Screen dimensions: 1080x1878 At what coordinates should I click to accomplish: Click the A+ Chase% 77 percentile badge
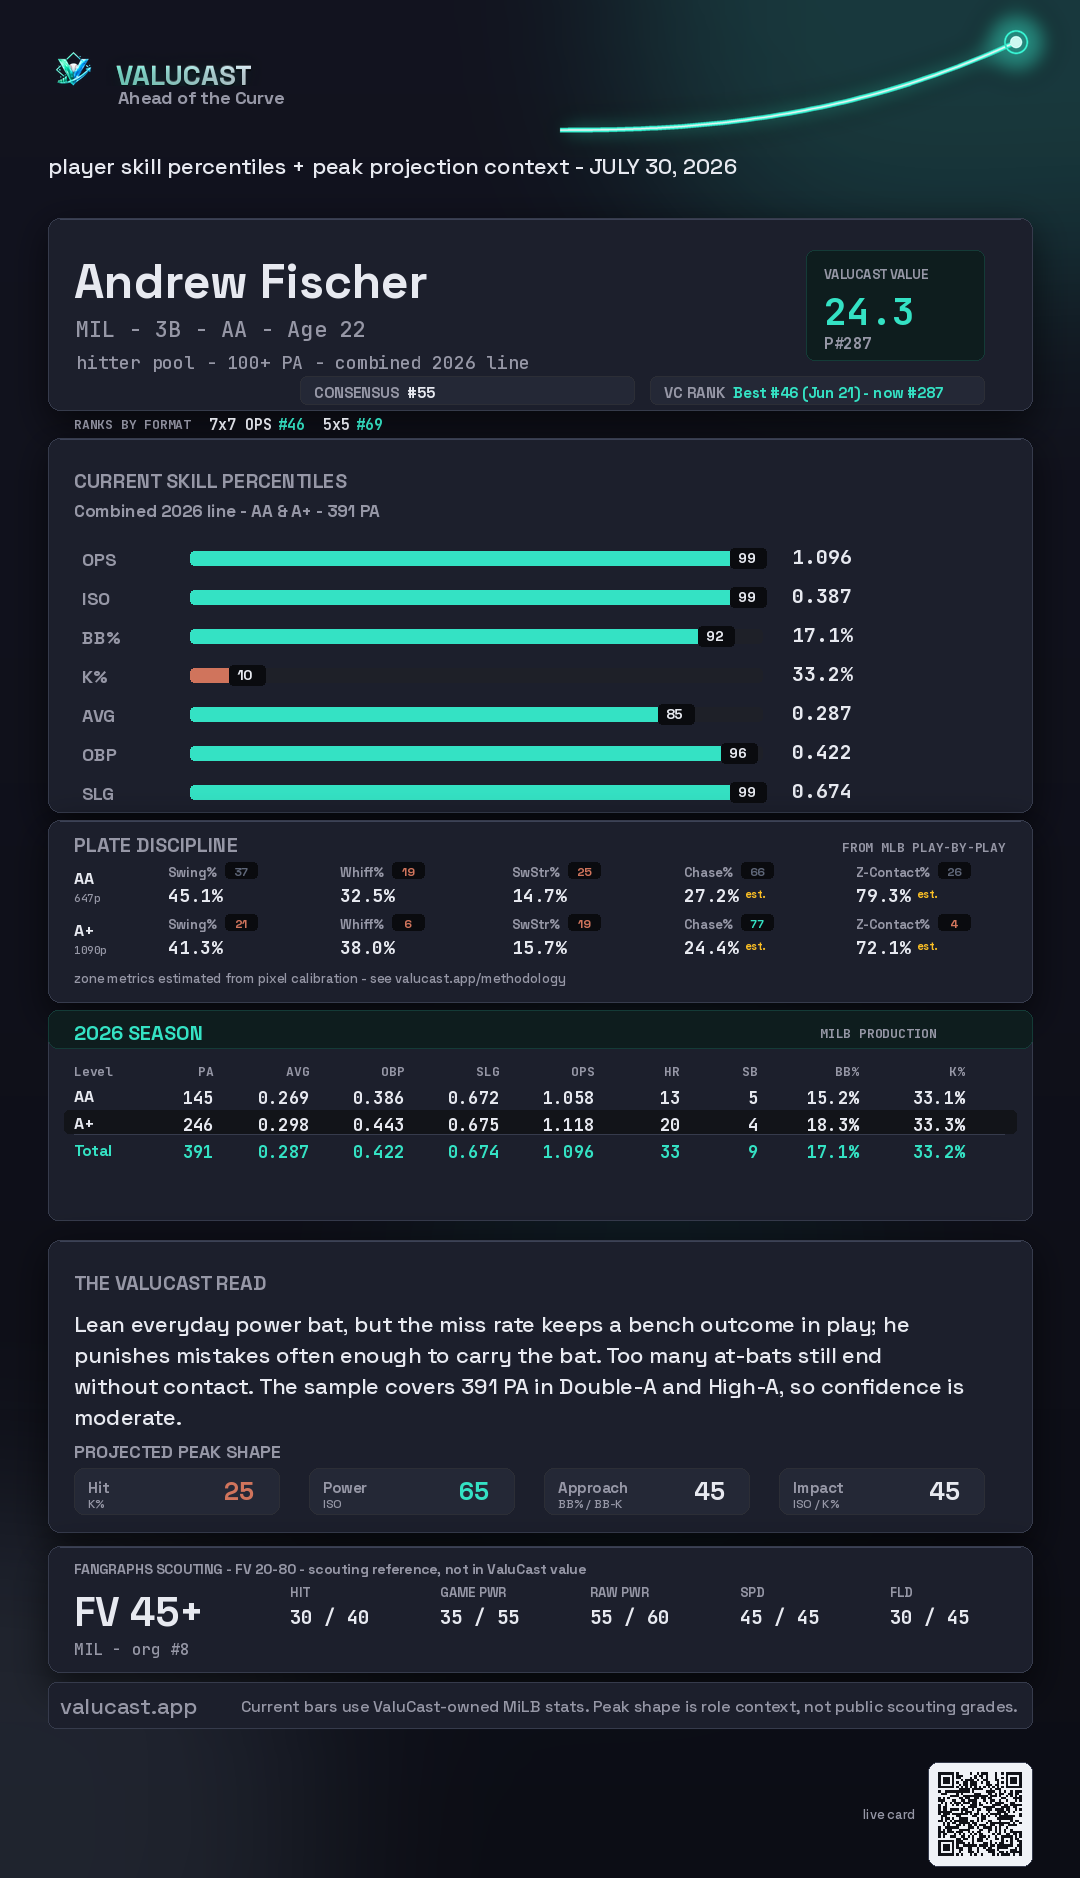tap(757, 924)
